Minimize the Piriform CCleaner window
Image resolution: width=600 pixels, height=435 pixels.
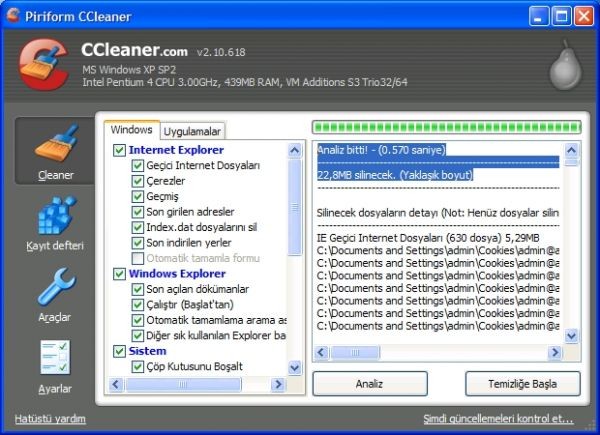point(539,16)
